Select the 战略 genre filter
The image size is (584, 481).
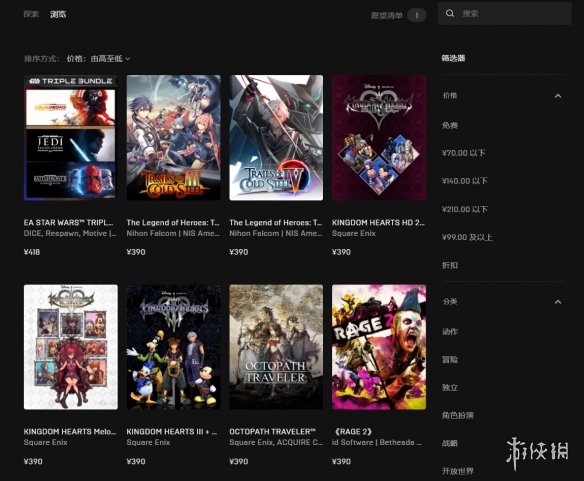(x=450, y=443)
